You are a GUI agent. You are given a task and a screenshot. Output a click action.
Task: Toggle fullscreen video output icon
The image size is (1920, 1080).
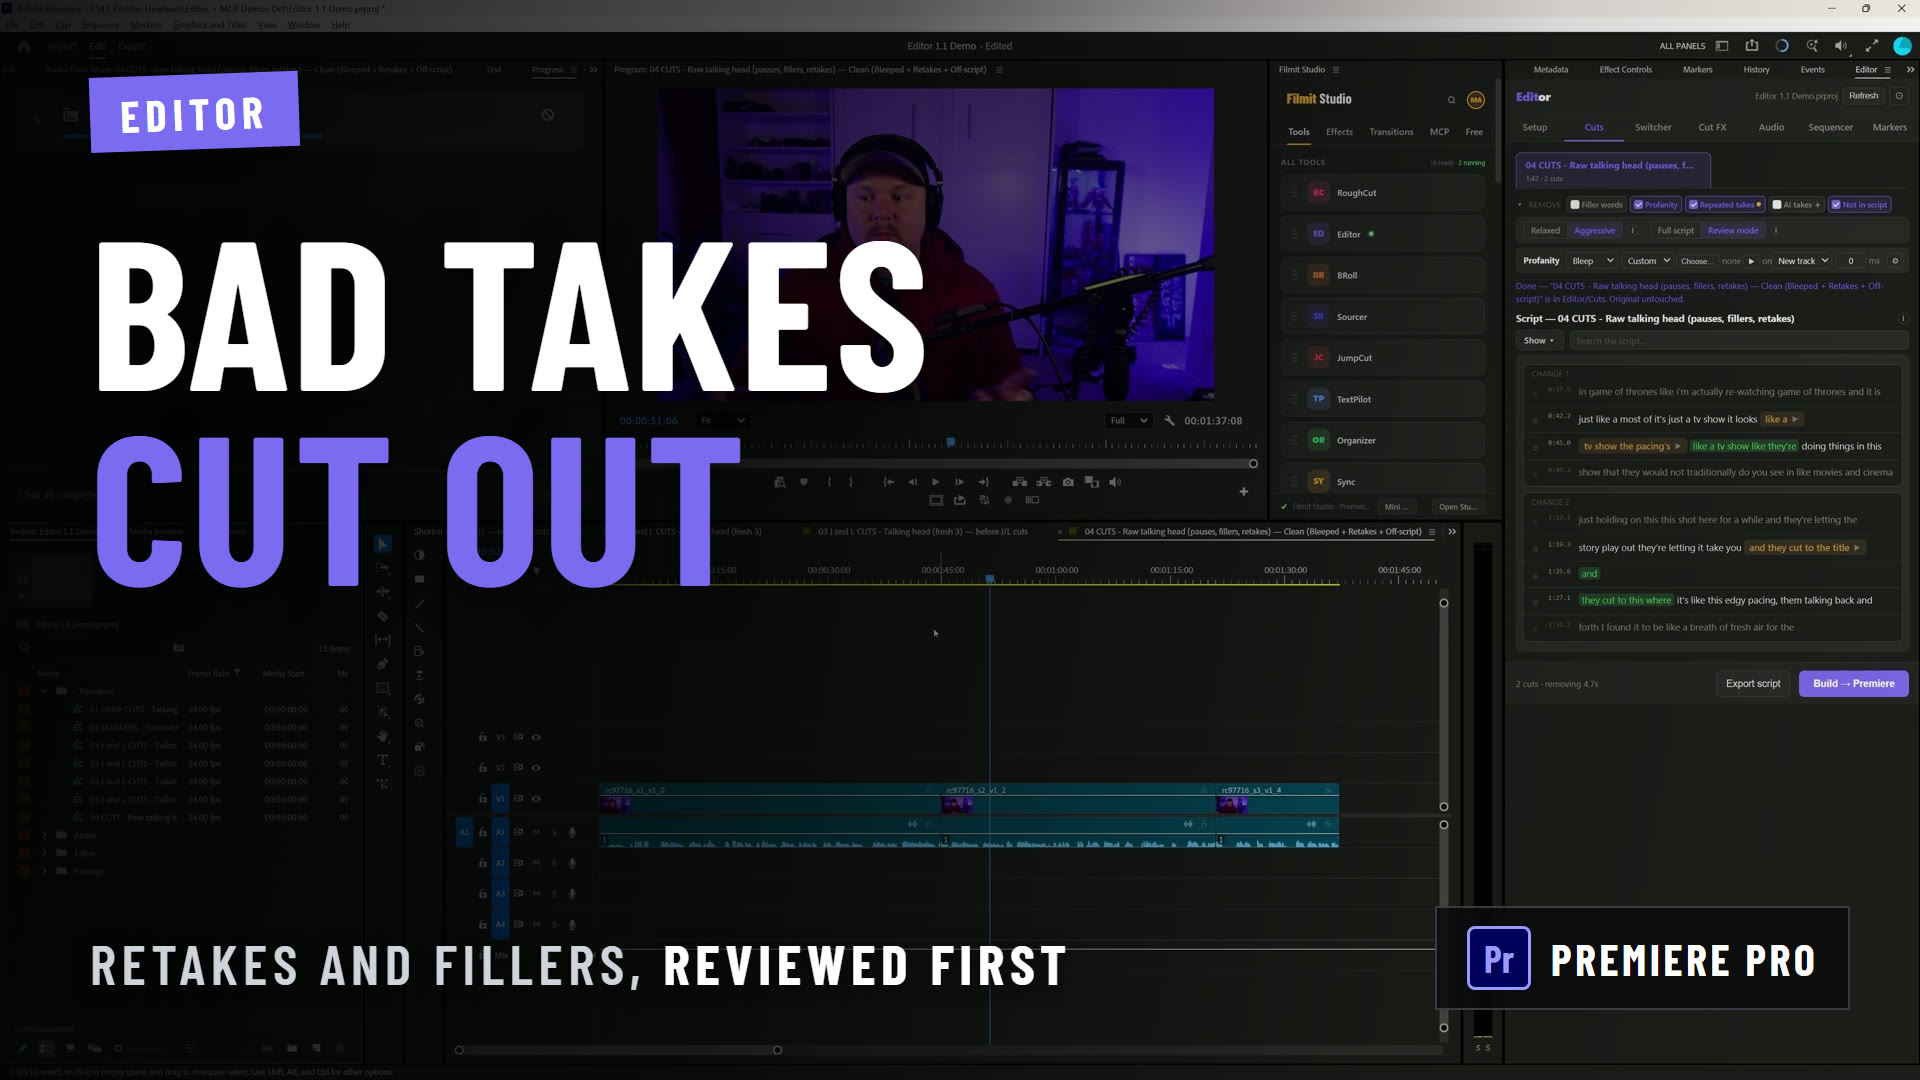coord(1872,46)
